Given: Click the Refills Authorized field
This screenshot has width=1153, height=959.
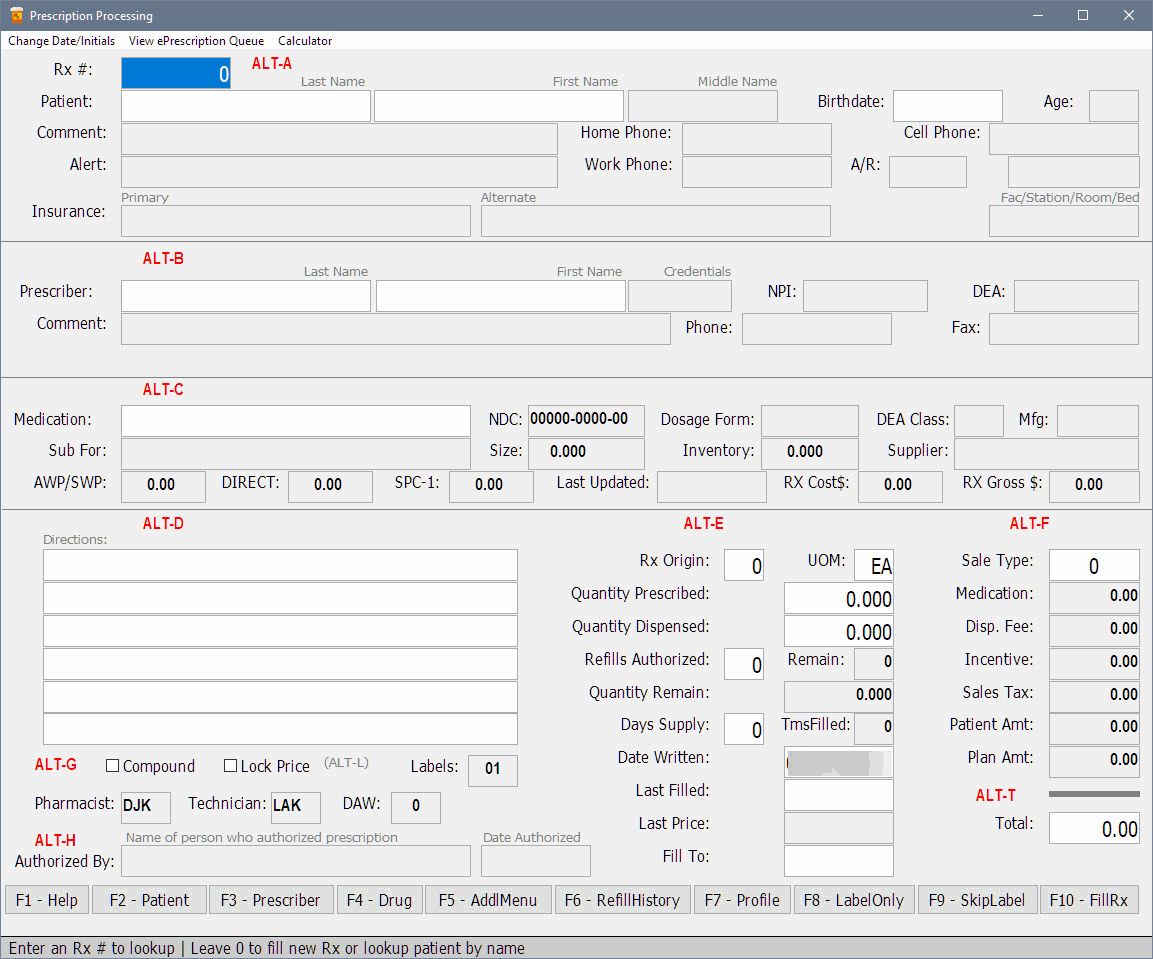Looking at the screenshot, I should [744, 664].
